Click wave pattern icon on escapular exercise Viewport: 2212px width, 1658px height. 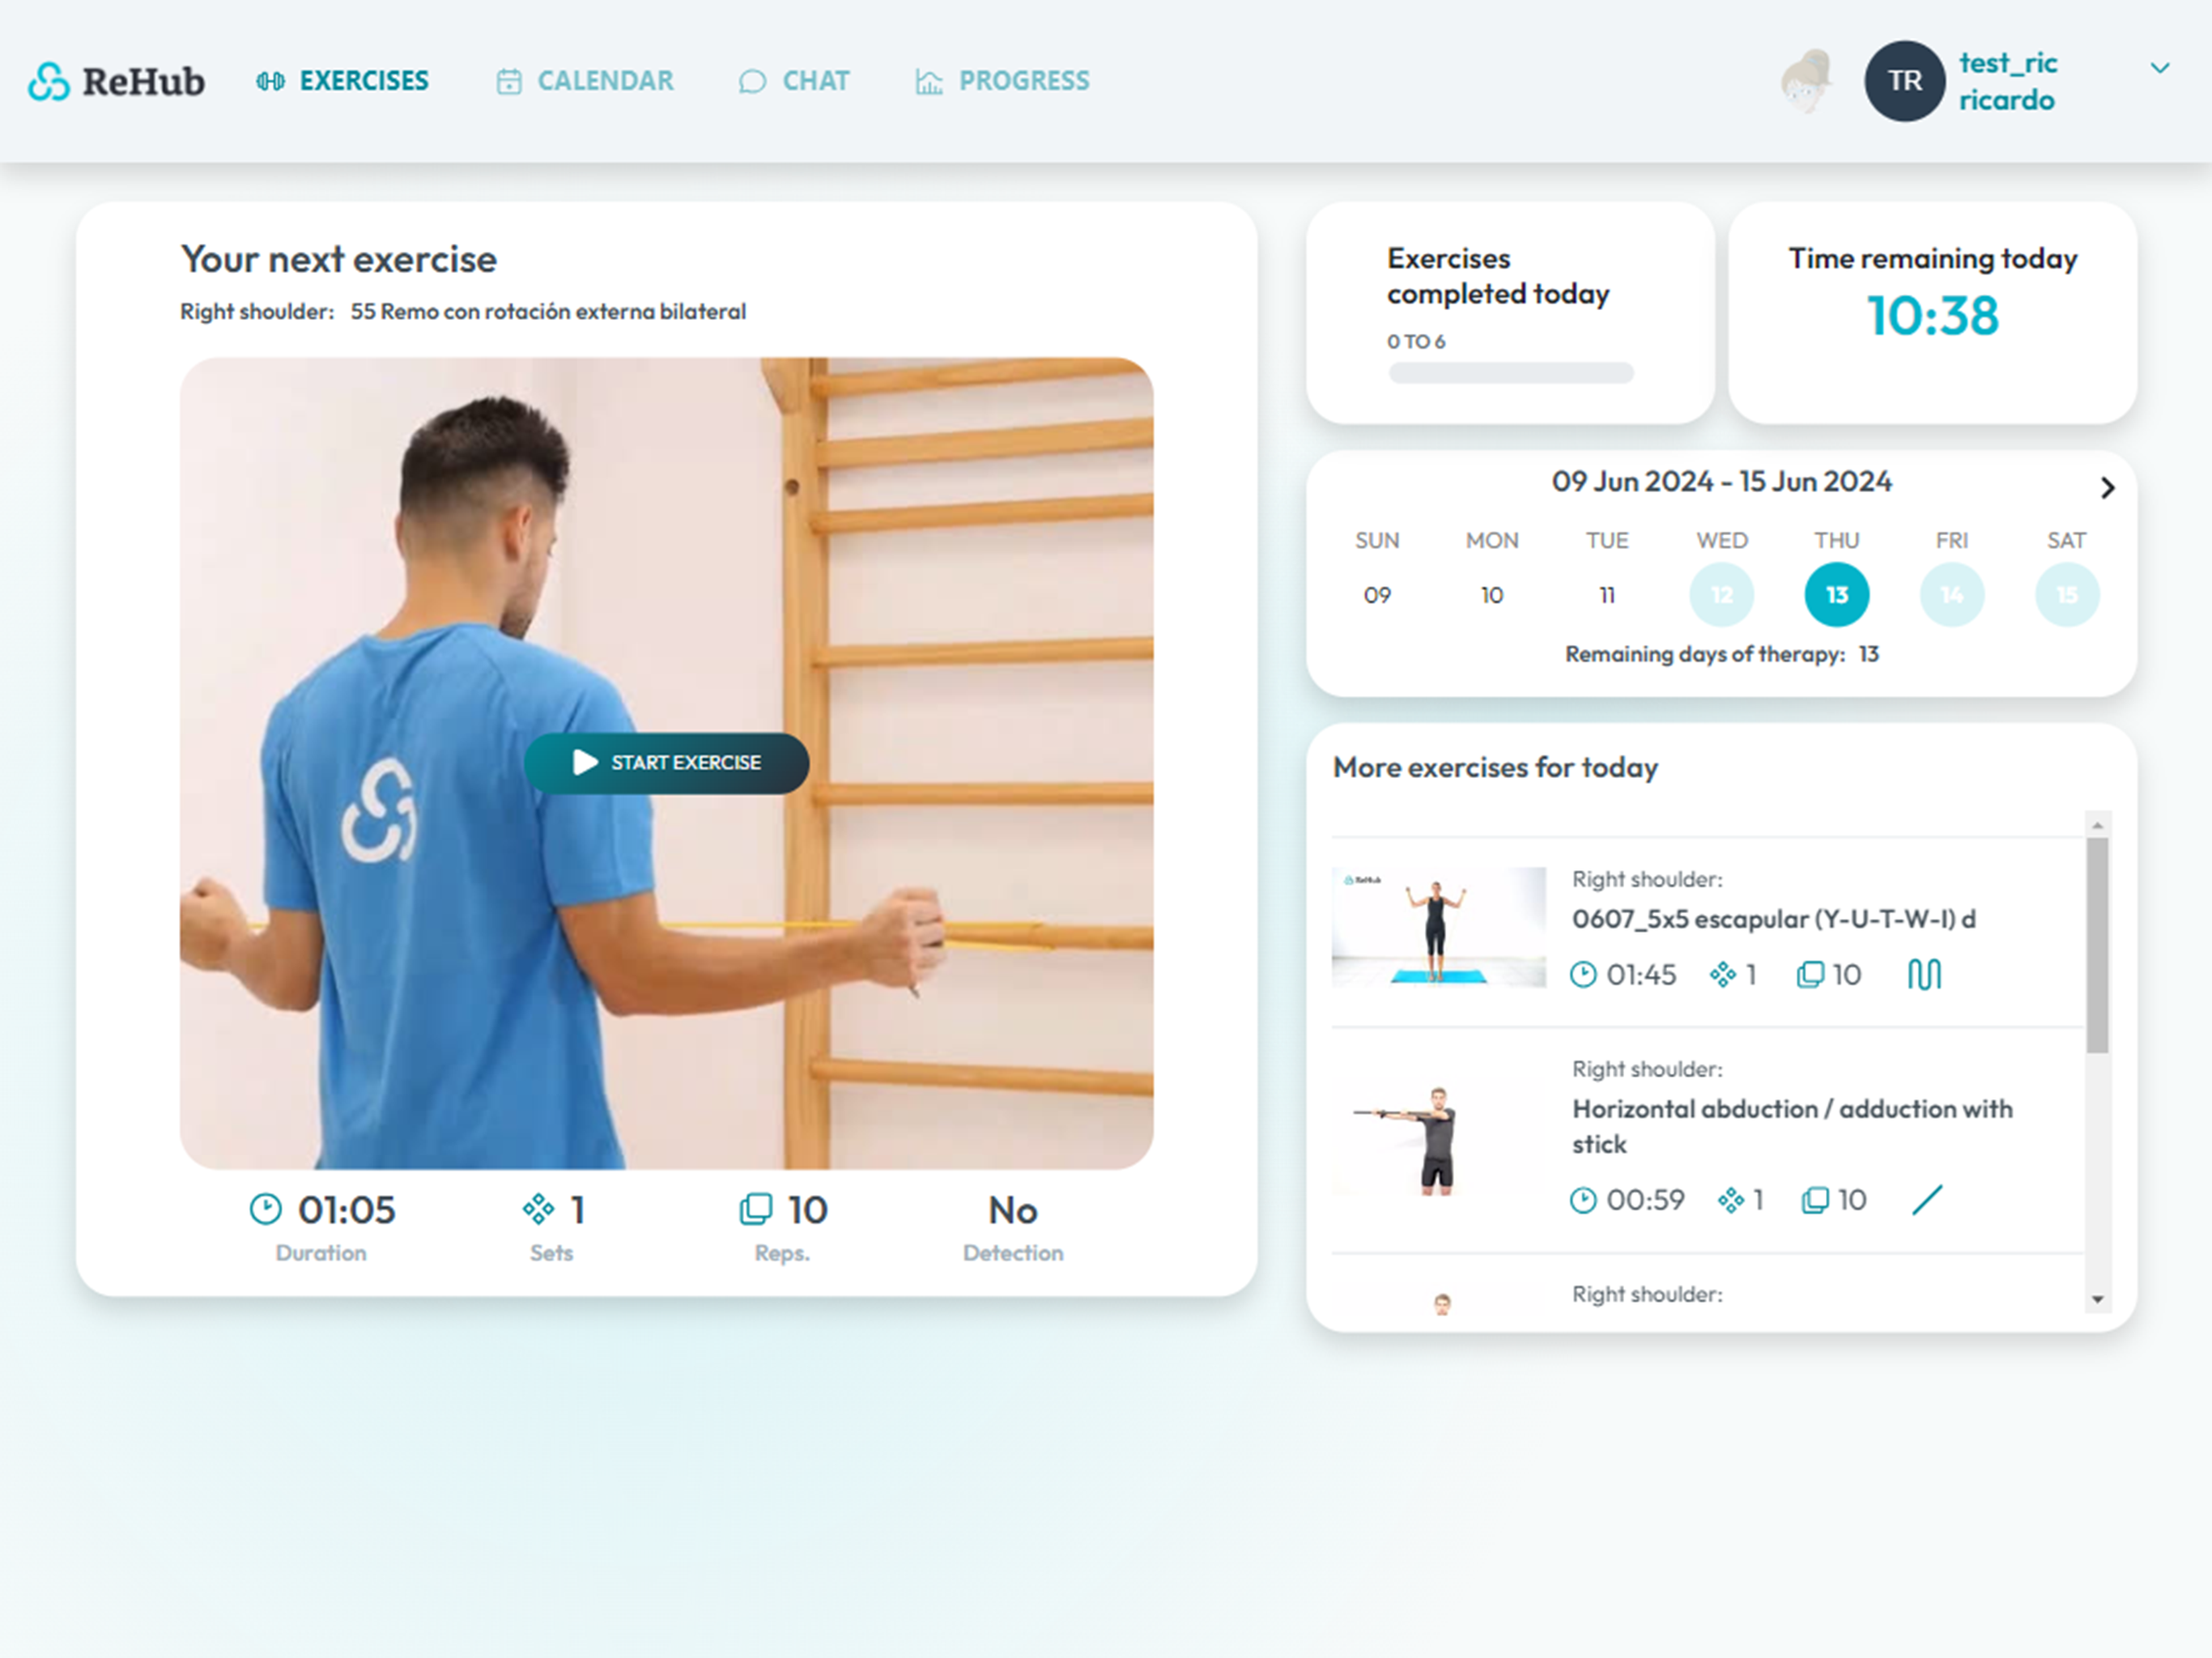pos(1924,974)
